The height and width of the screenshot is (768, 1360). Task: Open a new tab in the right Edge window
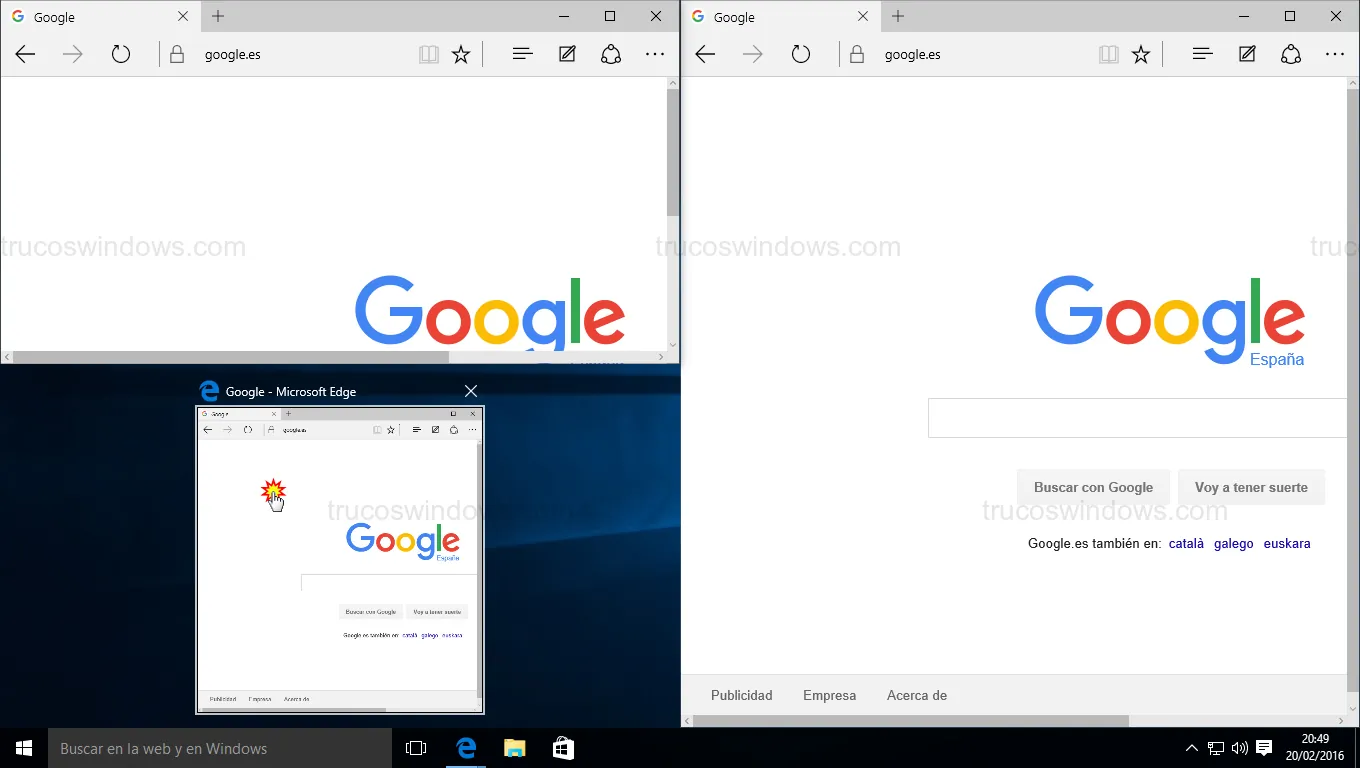[x=898, y=17]
